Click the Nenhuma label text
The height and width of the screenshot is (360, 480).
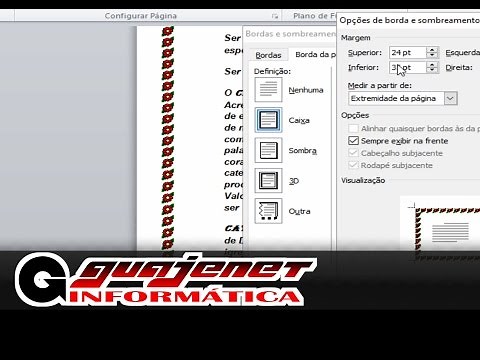(x=306, y=90)
